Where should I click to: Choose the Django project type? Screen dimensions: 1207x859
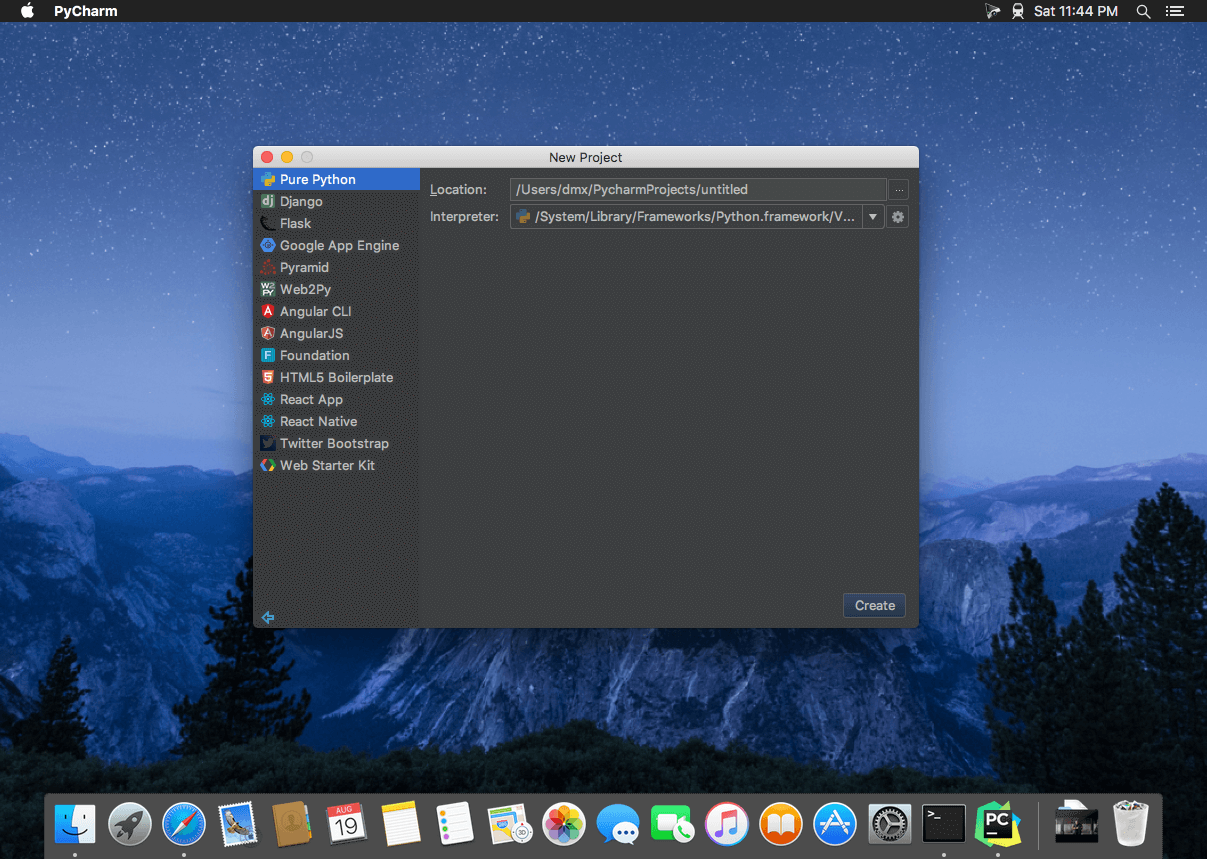[336, 201]
